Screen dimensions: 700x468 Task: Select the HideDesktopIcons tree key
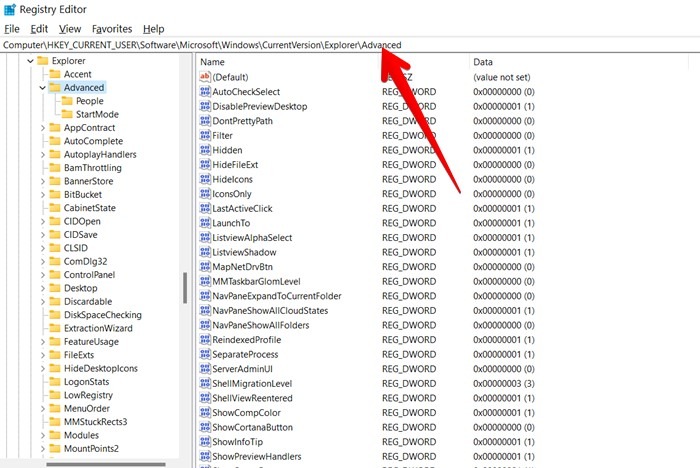pos(101,368)
